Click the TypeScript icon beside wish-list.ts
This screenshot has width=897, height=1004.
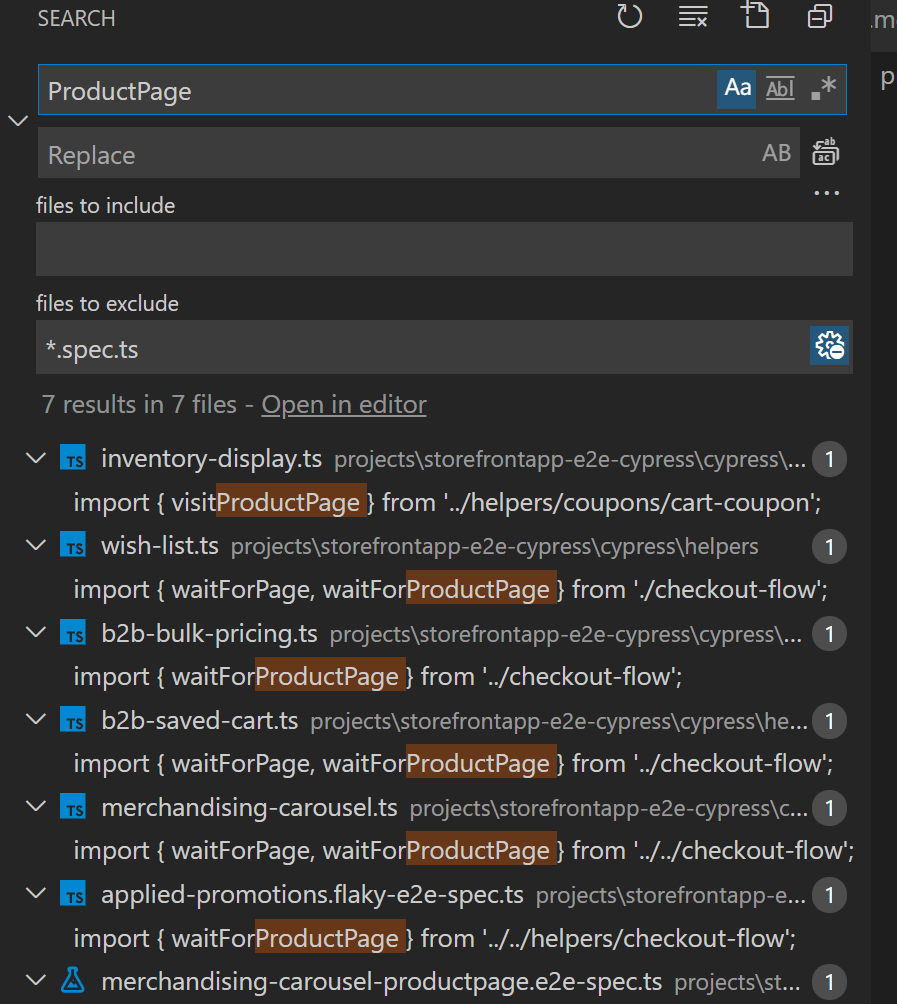73,546
